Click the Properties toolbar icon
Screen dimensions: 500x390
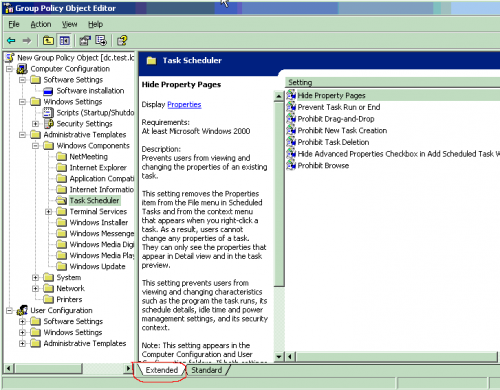pyautogui.click(x=85, y=41)
